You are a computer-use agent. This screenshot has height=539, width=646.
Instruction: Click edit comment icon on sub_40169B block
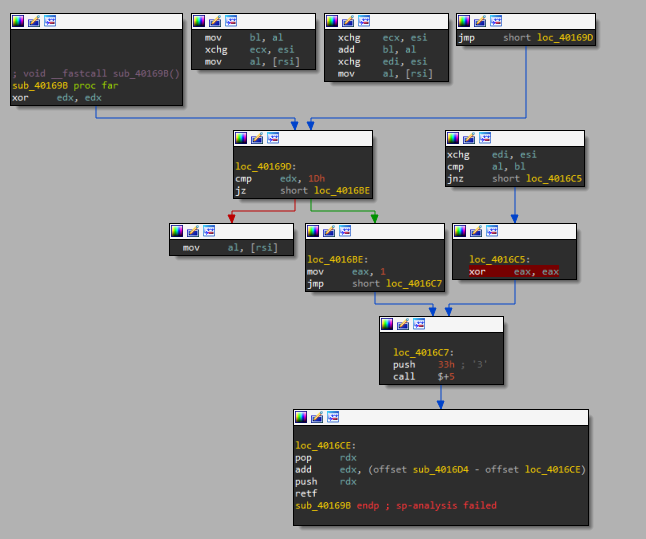[x=34, y=20]
